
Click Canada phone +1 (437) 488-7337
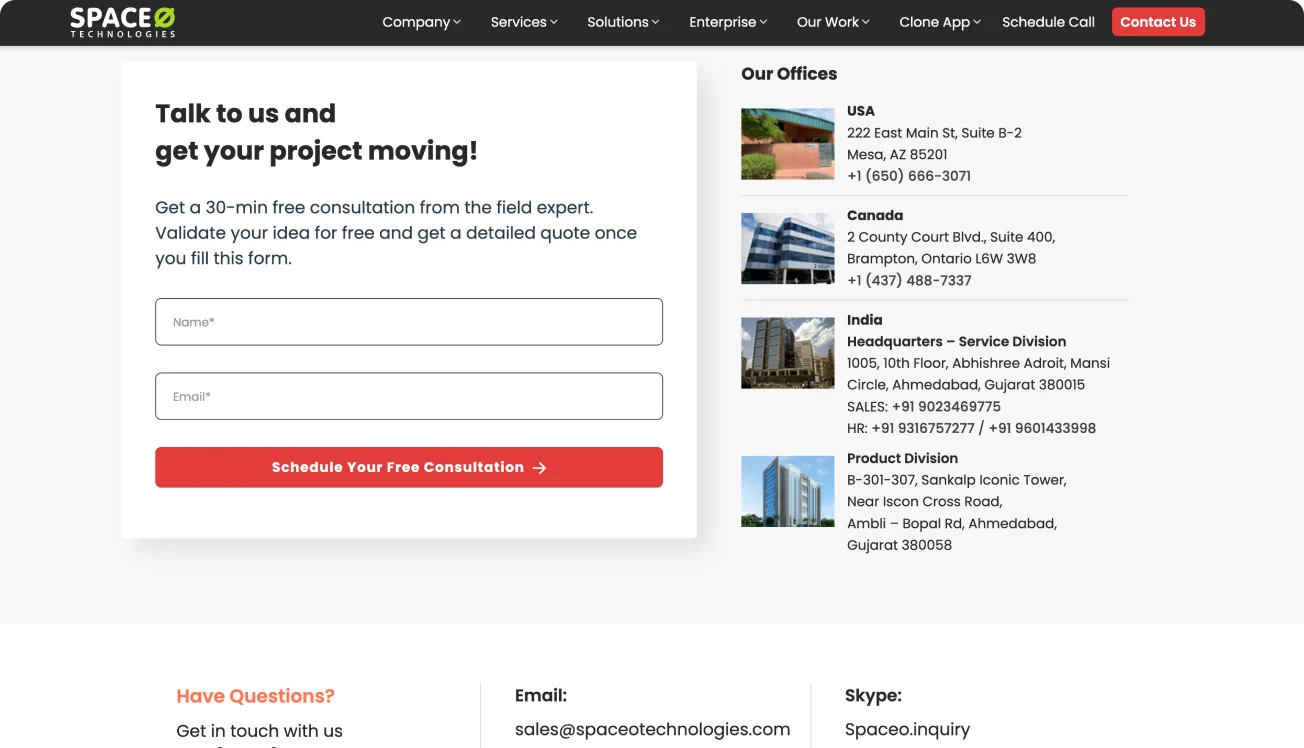[909, 280]
